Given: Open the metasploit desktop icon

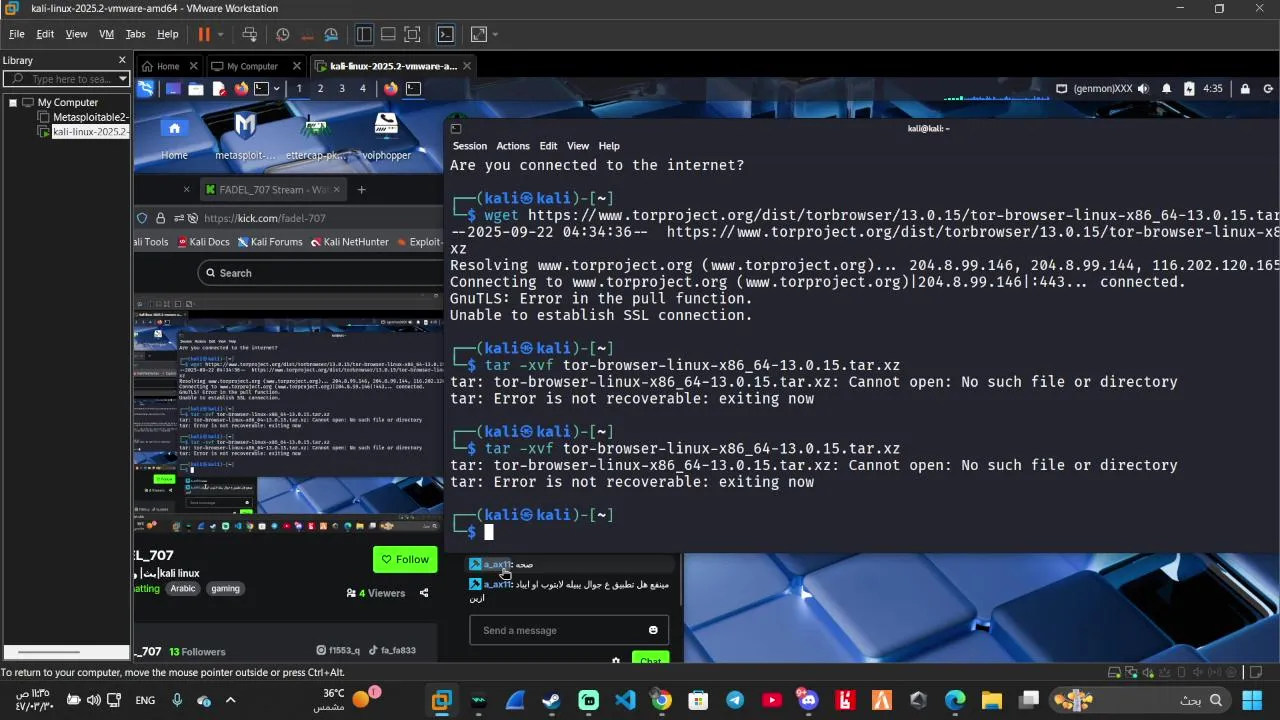Looking at the screenshot, I should tap(245, 135).
